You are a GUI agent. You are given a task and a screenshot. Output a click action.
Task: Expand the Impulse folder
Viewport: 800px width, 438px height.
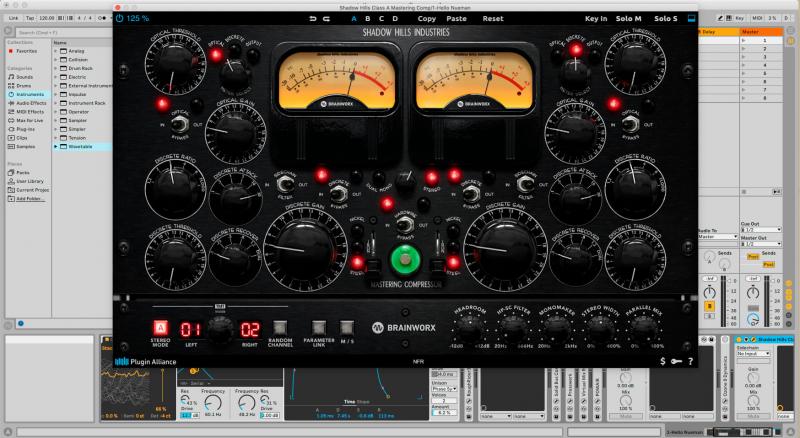[56, 94]
